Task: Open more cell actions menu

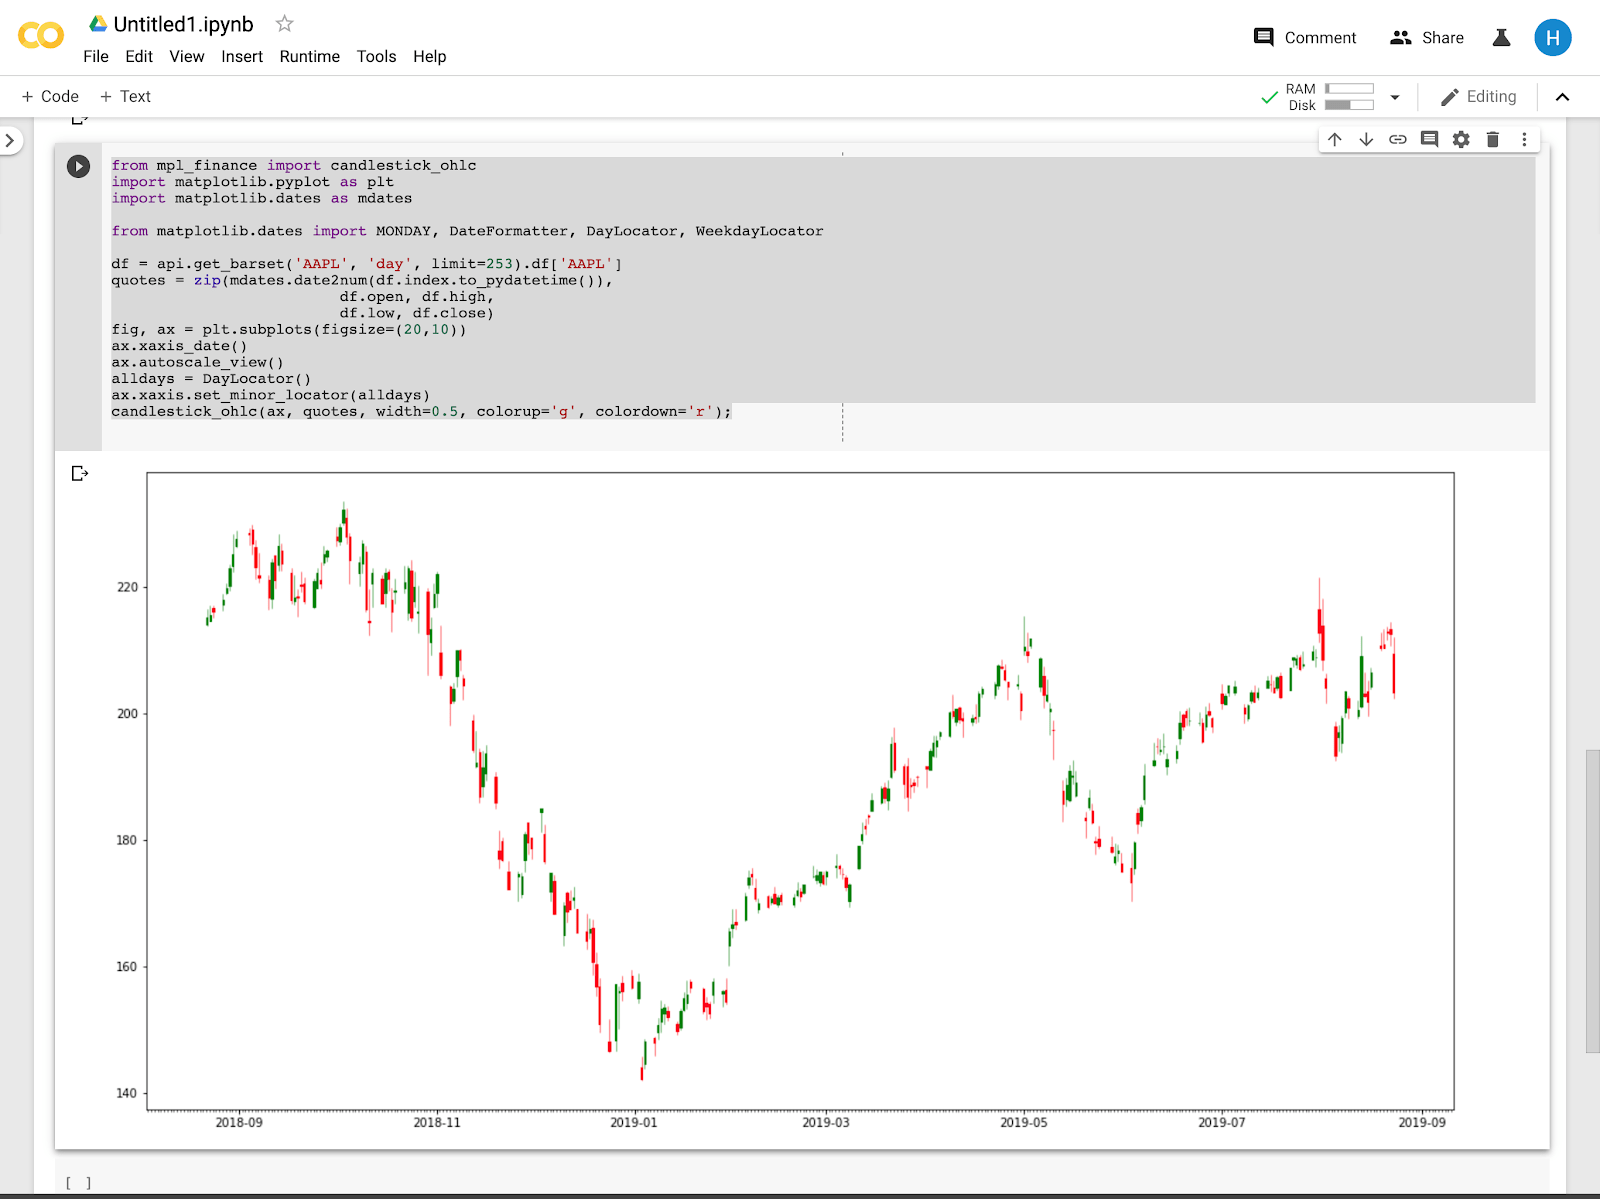Action: coord(1524,139)
